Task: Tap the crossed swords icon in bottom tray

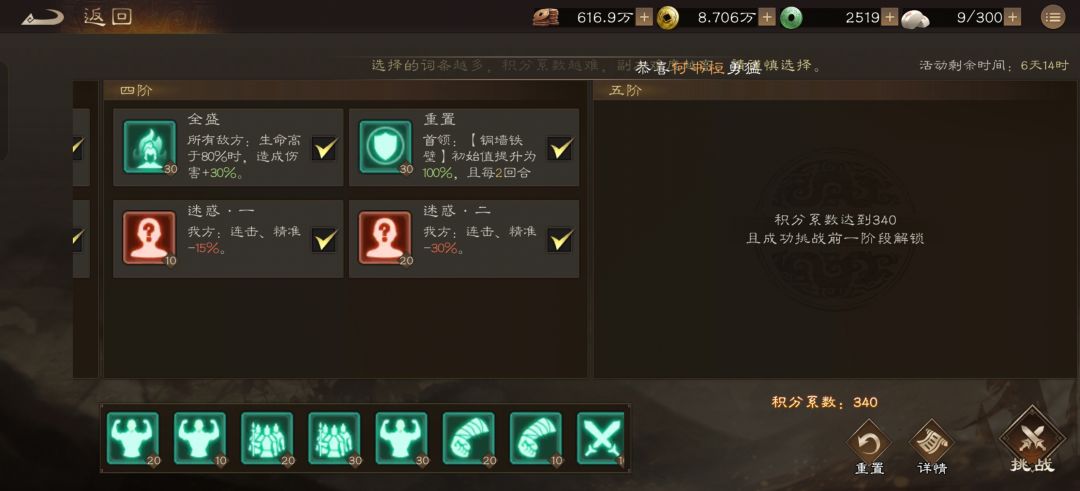Action: [x=601, y=438]
